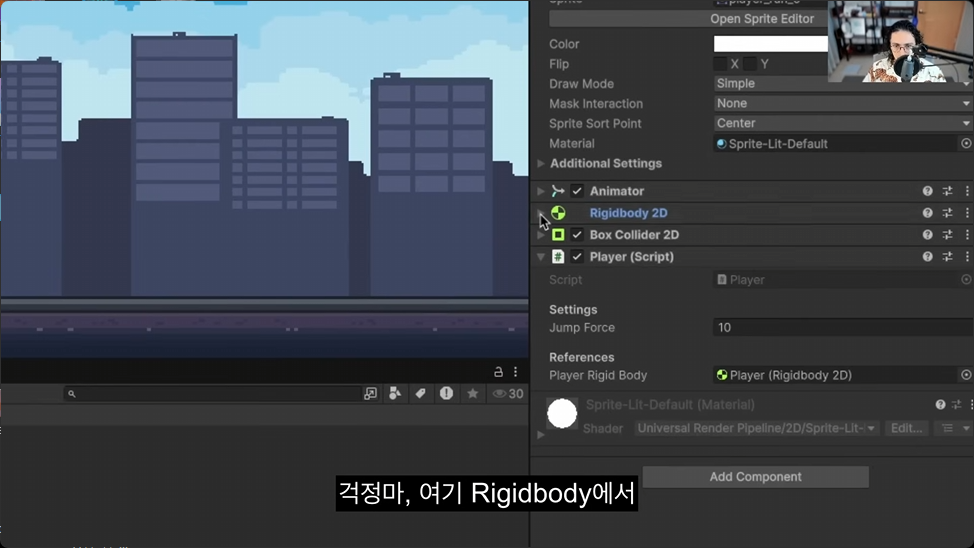Expand the Animator component

[x=541, y=191]
